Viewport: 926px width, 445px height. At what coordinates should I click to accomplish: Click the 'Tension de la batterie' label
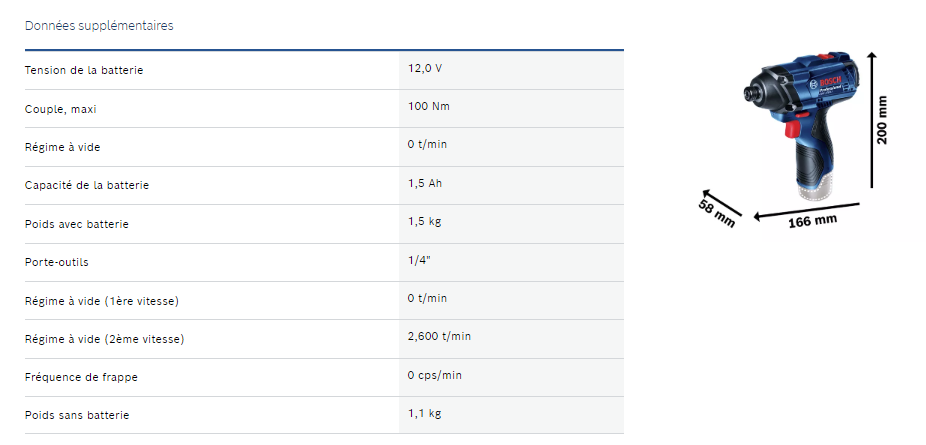(x=84, y=70)
